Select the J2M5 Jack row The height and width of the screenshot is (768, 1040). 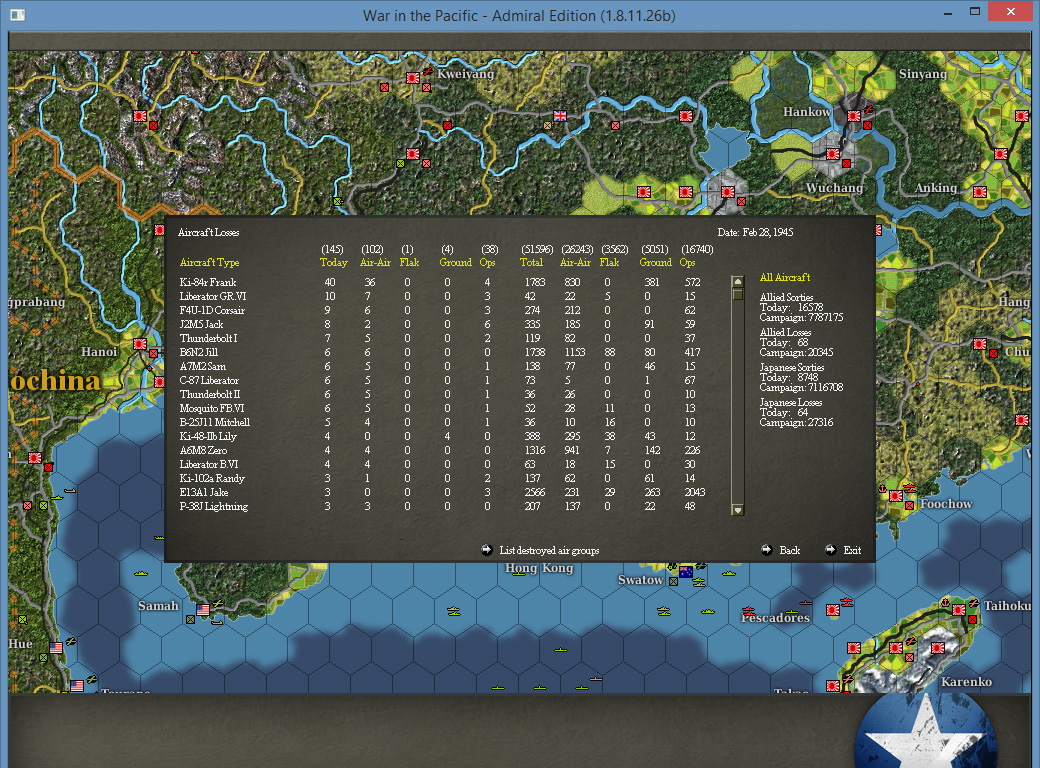click(441, 324)
